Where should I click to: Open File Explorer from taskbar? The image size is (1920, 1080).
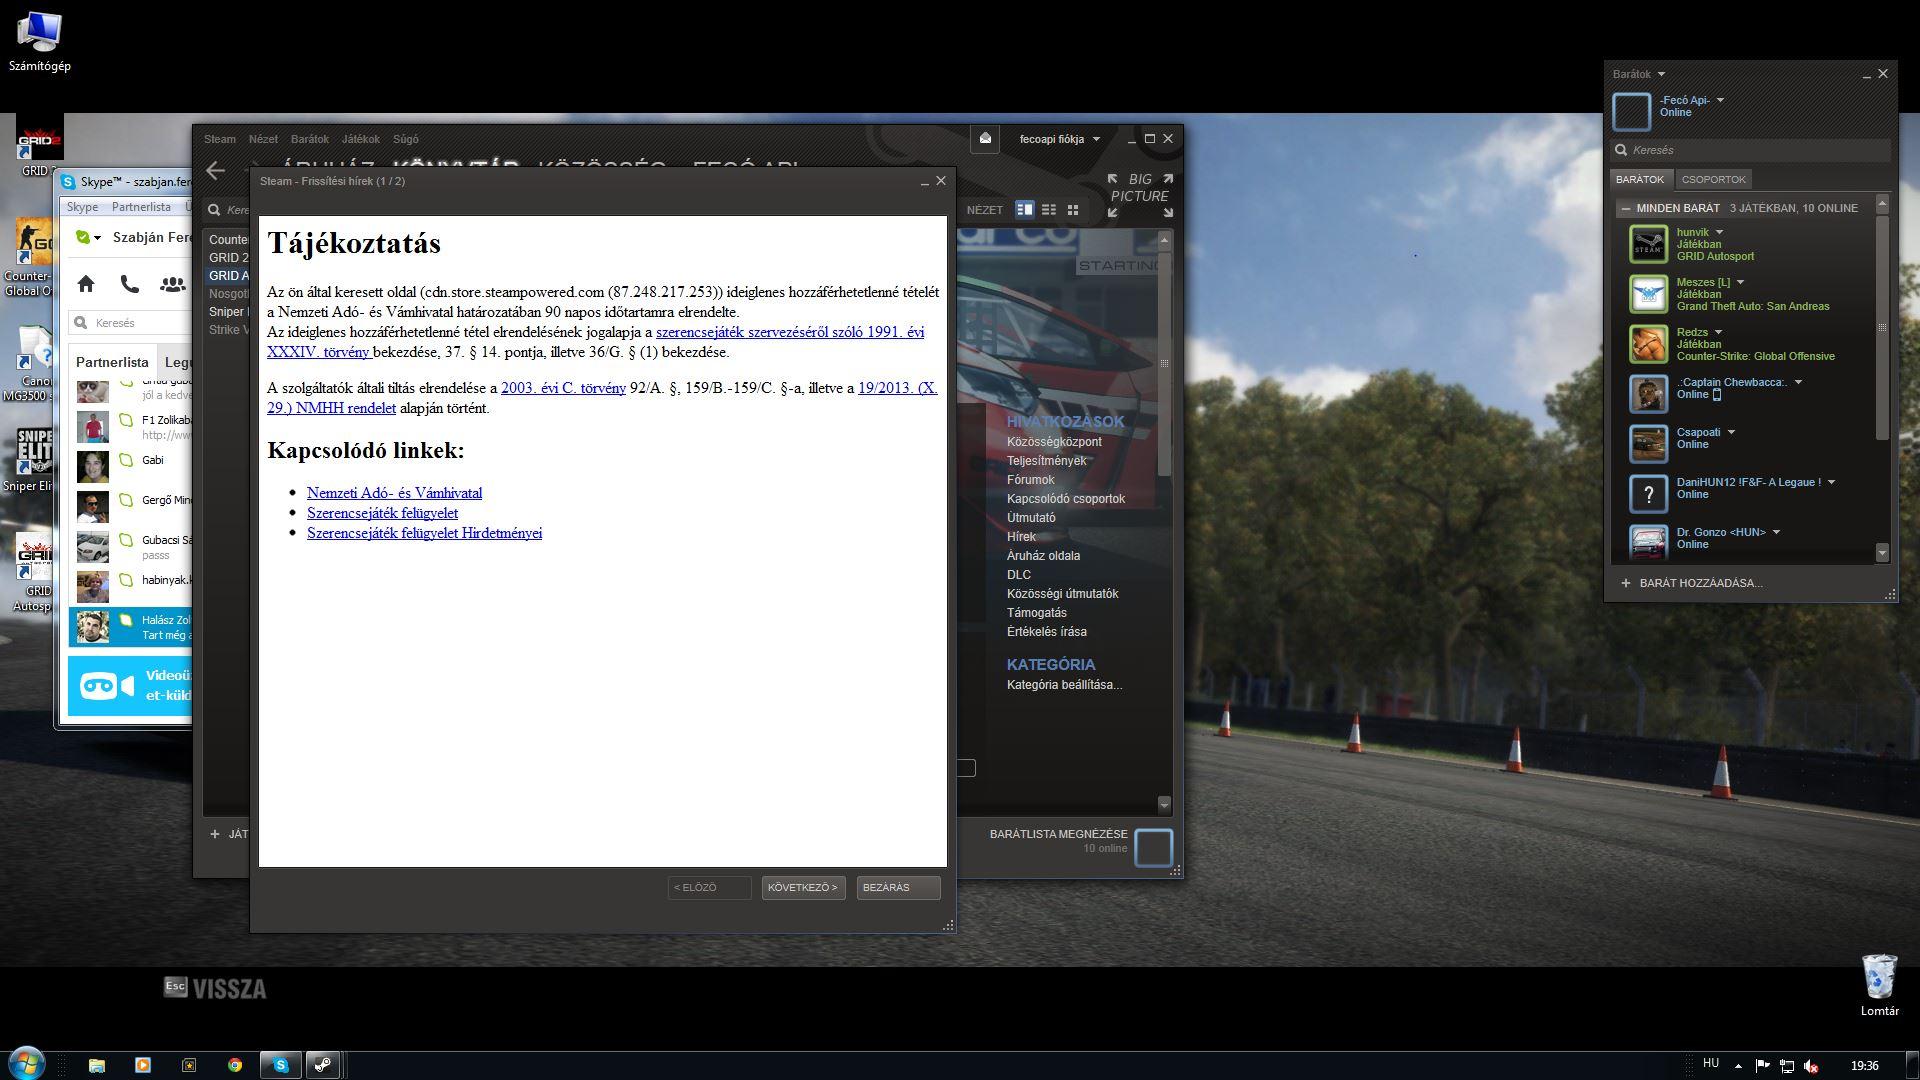[x=97, y=1065]
